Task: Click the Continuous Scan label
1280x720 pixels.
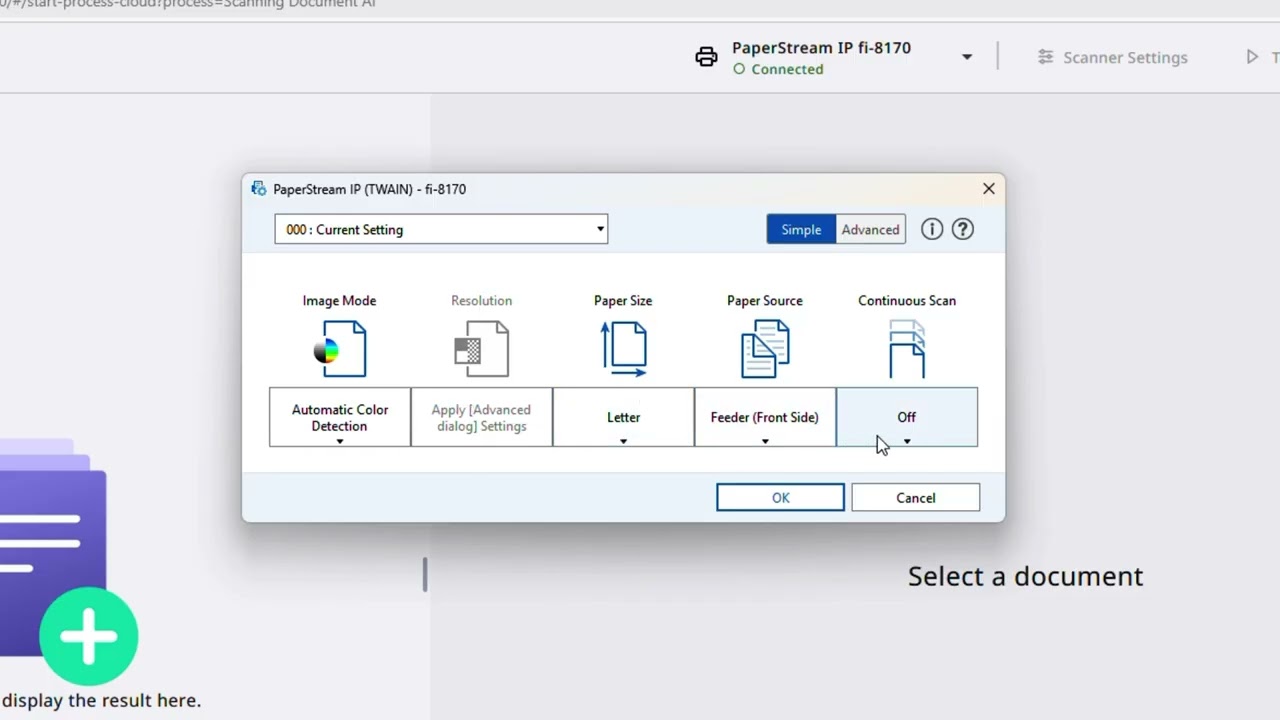Action: [x=907, y=300]
